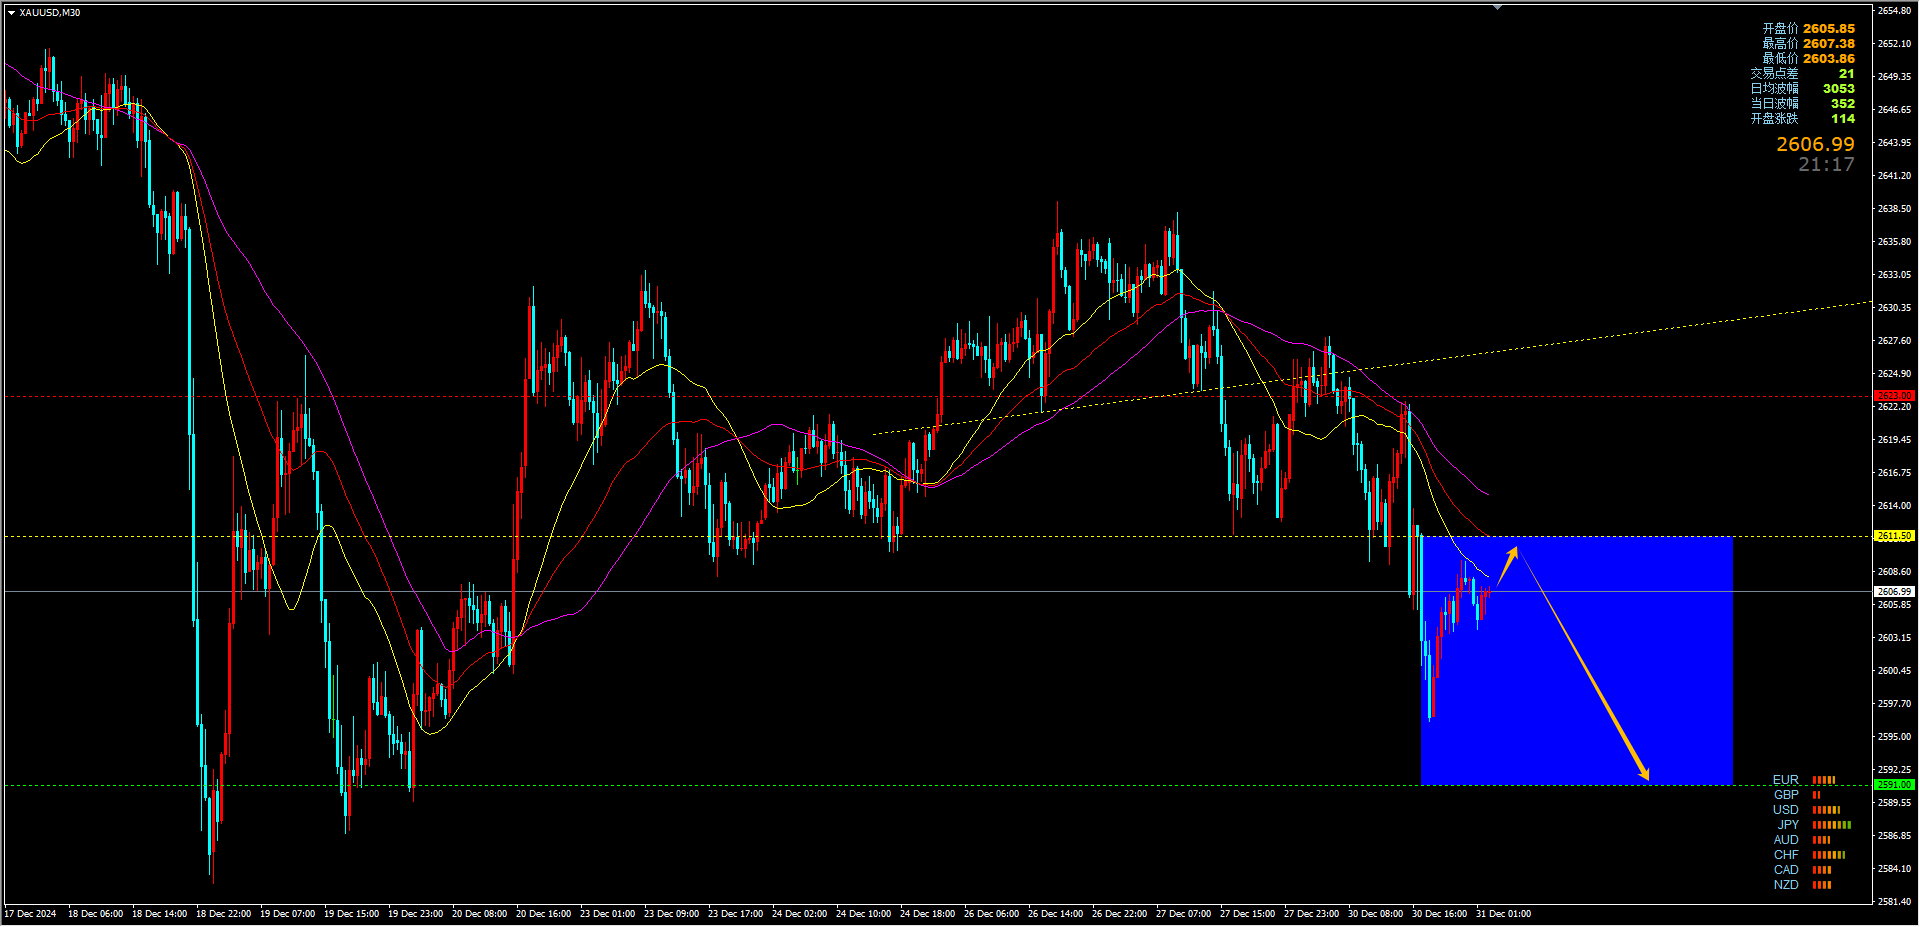Click the 19 Dec 07:00 time label
Screen dimensions: 1920x927
pos(288,914)
